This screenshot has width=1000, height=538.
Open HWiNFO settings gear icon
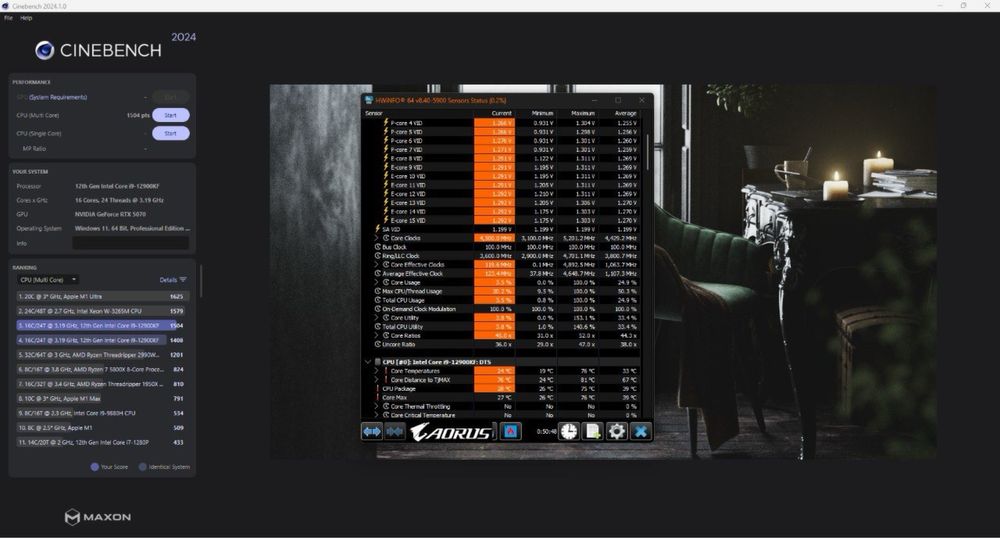pos(617,432)
